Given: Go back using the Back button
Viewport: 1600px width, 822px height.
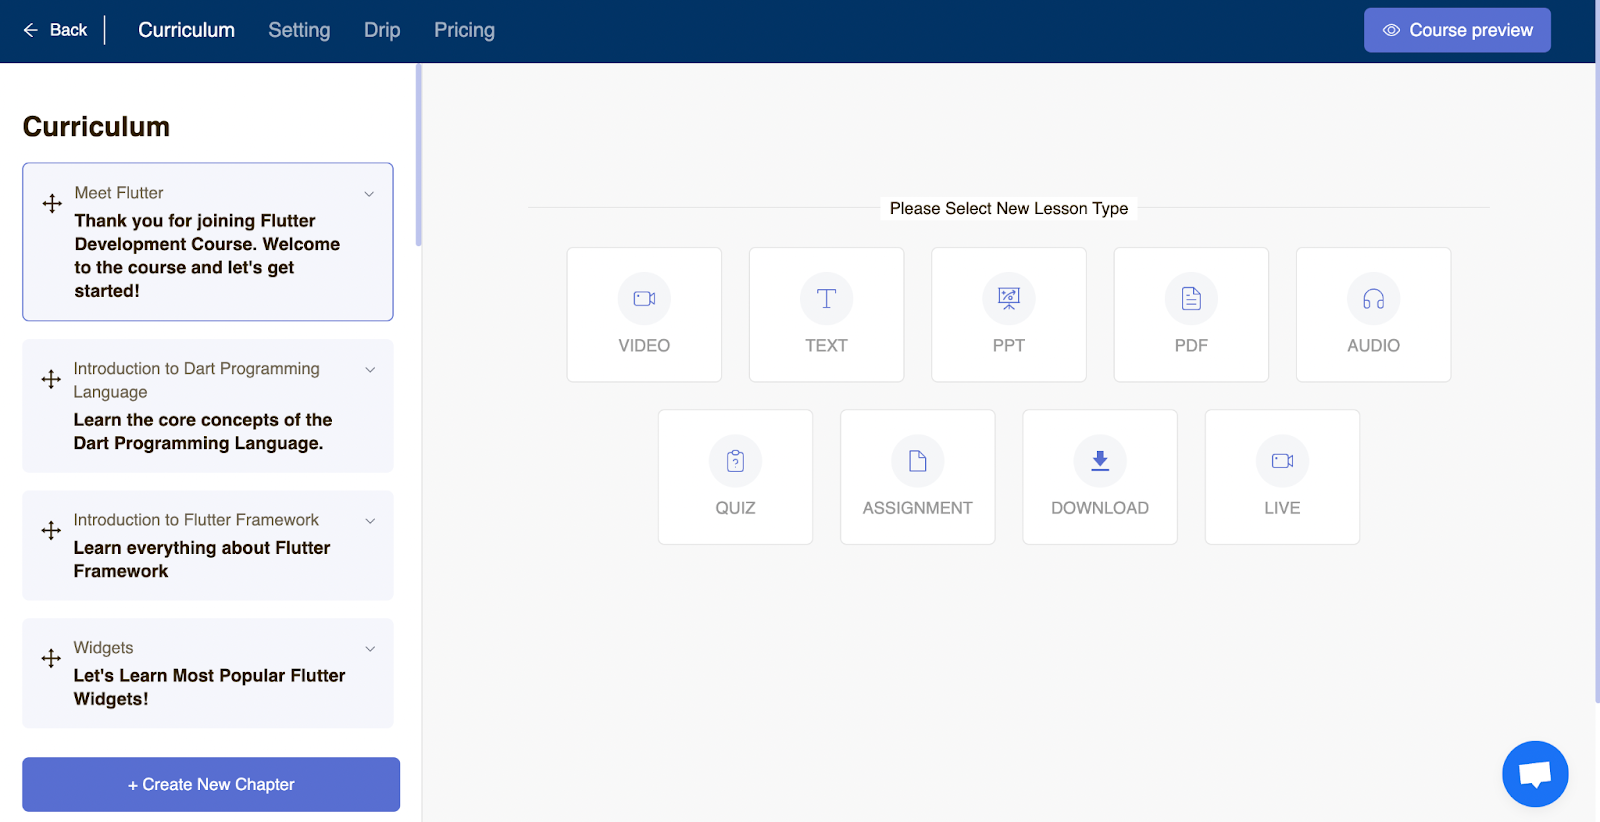Looking at the screenshot, I should click(55, 30).
